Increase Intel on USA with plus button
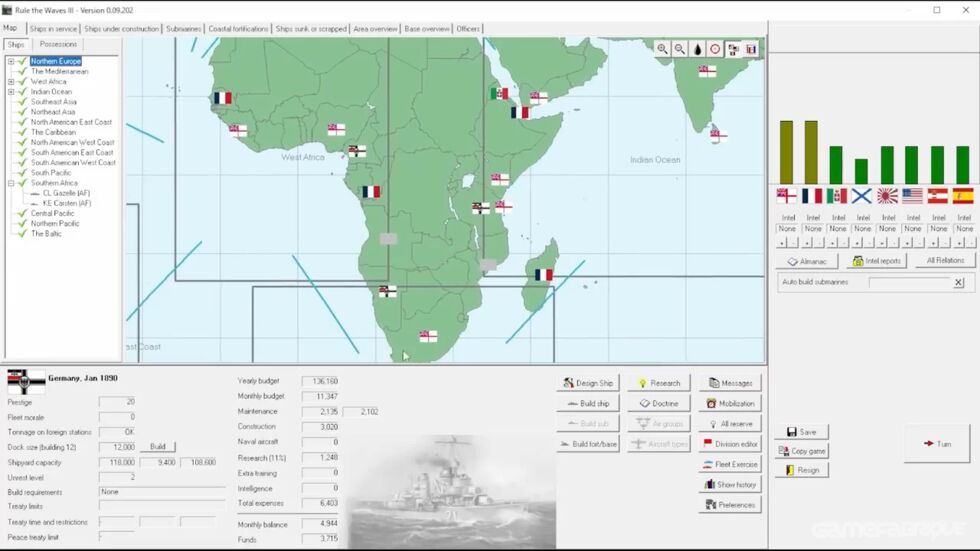This screenshot has height=551, width=980. (x=908, y=242)
